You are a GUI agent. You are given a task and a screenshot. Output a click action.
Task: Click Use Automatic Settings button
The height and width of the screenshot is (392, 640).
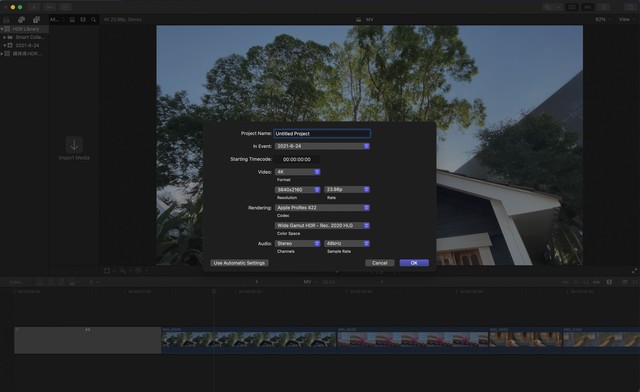coord(239,263)
